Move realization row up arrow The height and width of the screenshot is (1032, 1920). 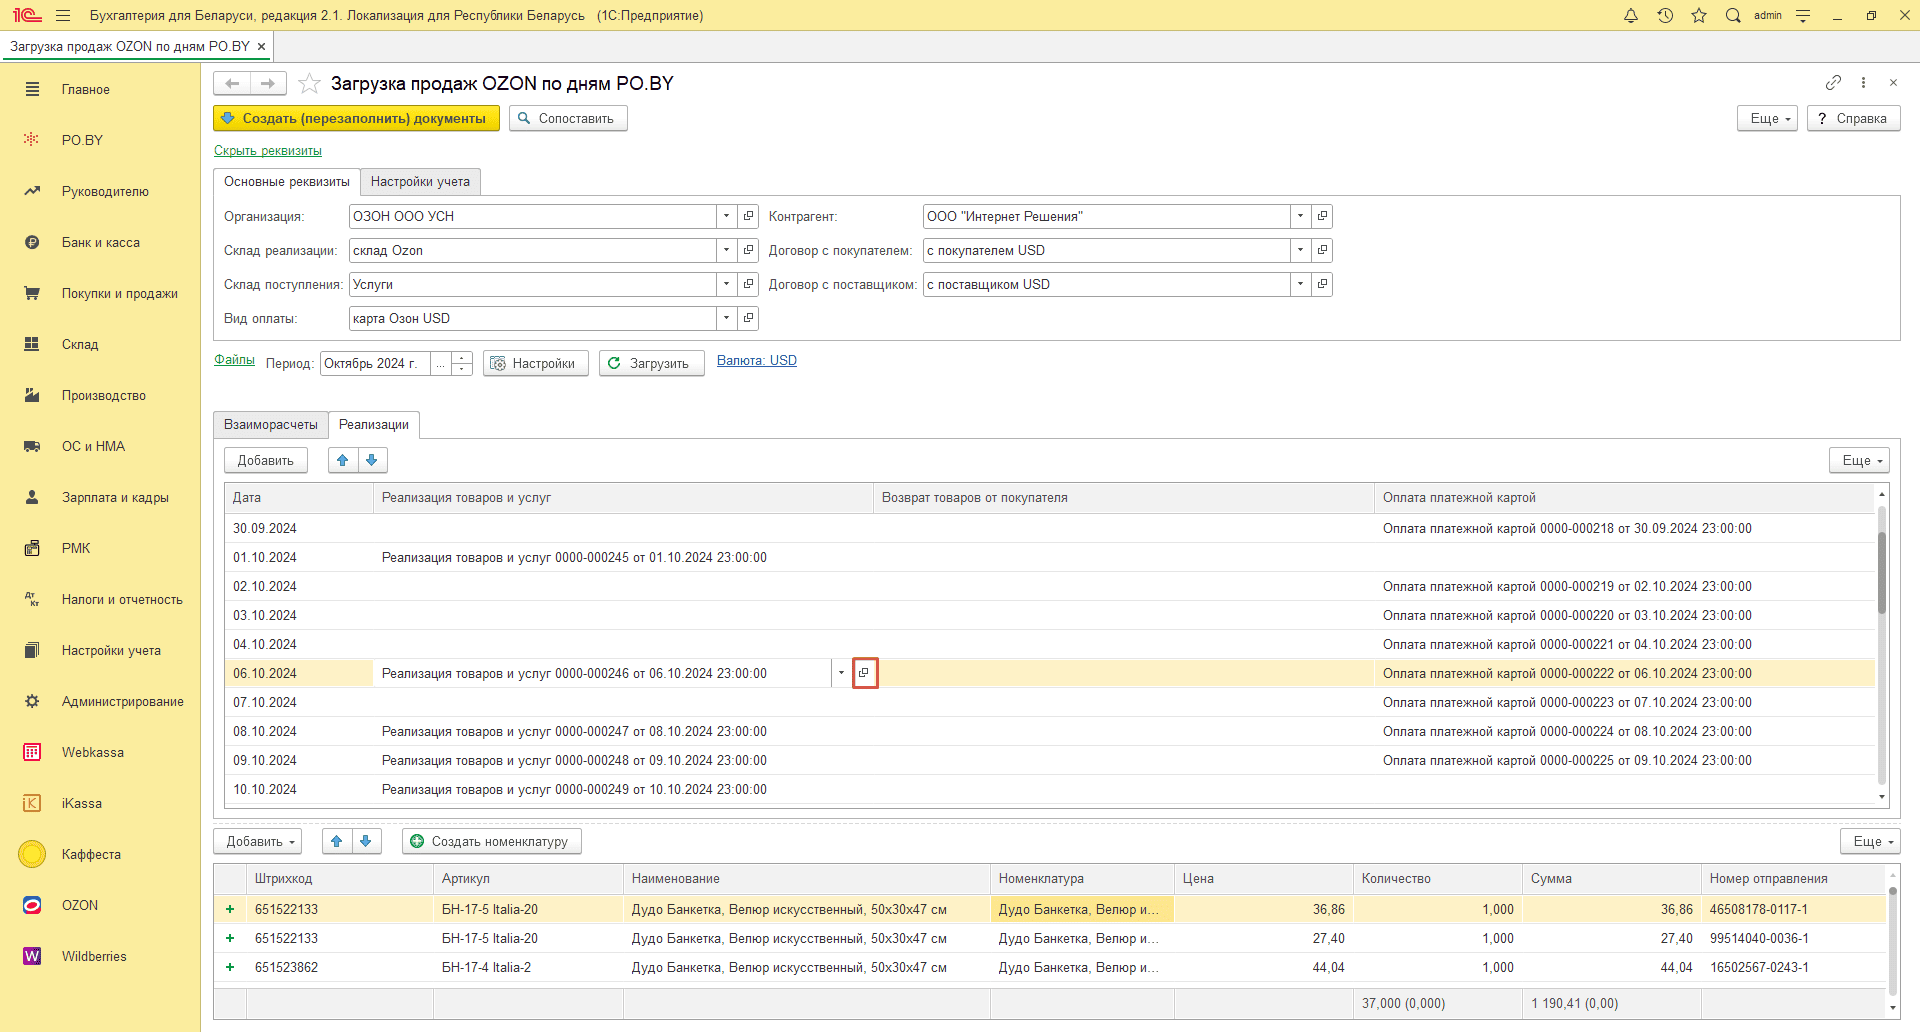(343, 460)
